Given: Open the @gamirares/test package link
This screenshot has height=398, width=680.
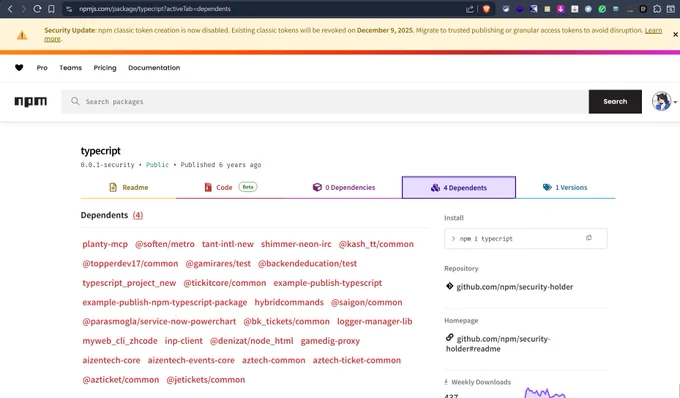Looking at the screenshot, I should [x=218, y=264].
